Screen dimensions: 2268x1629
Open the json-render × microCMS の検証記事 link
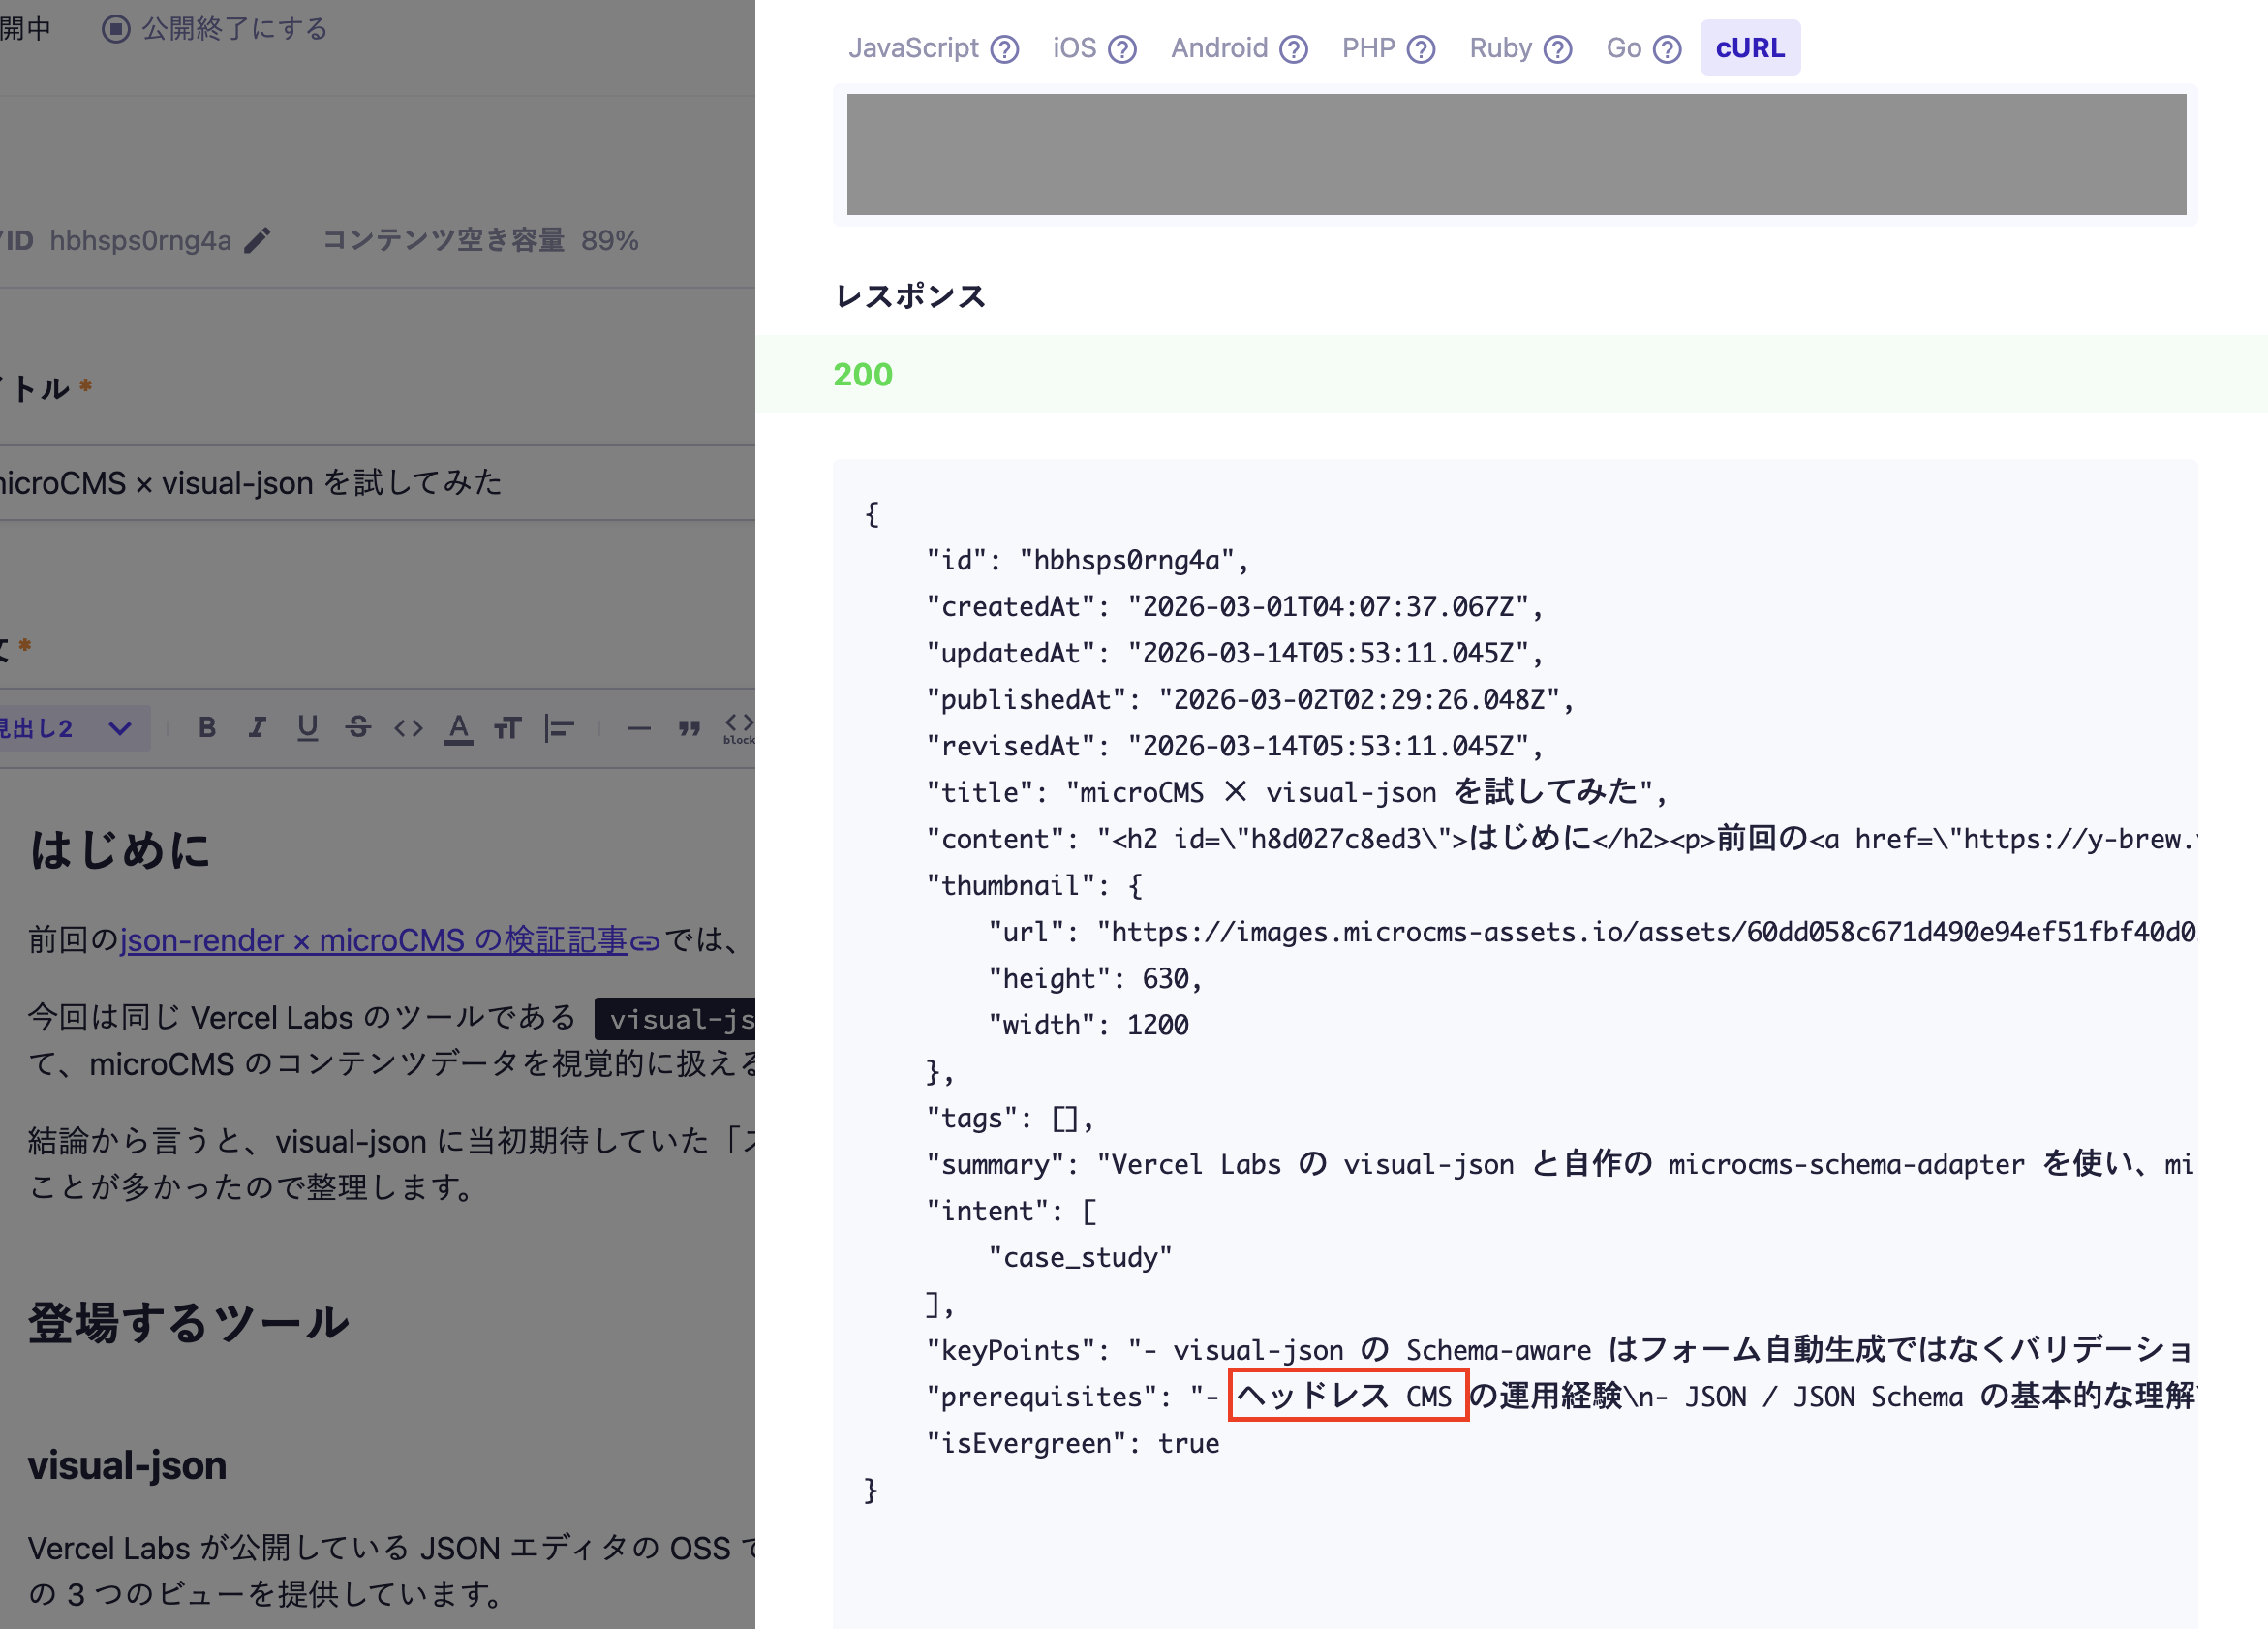pyautogui.click(x=373, y=940)
